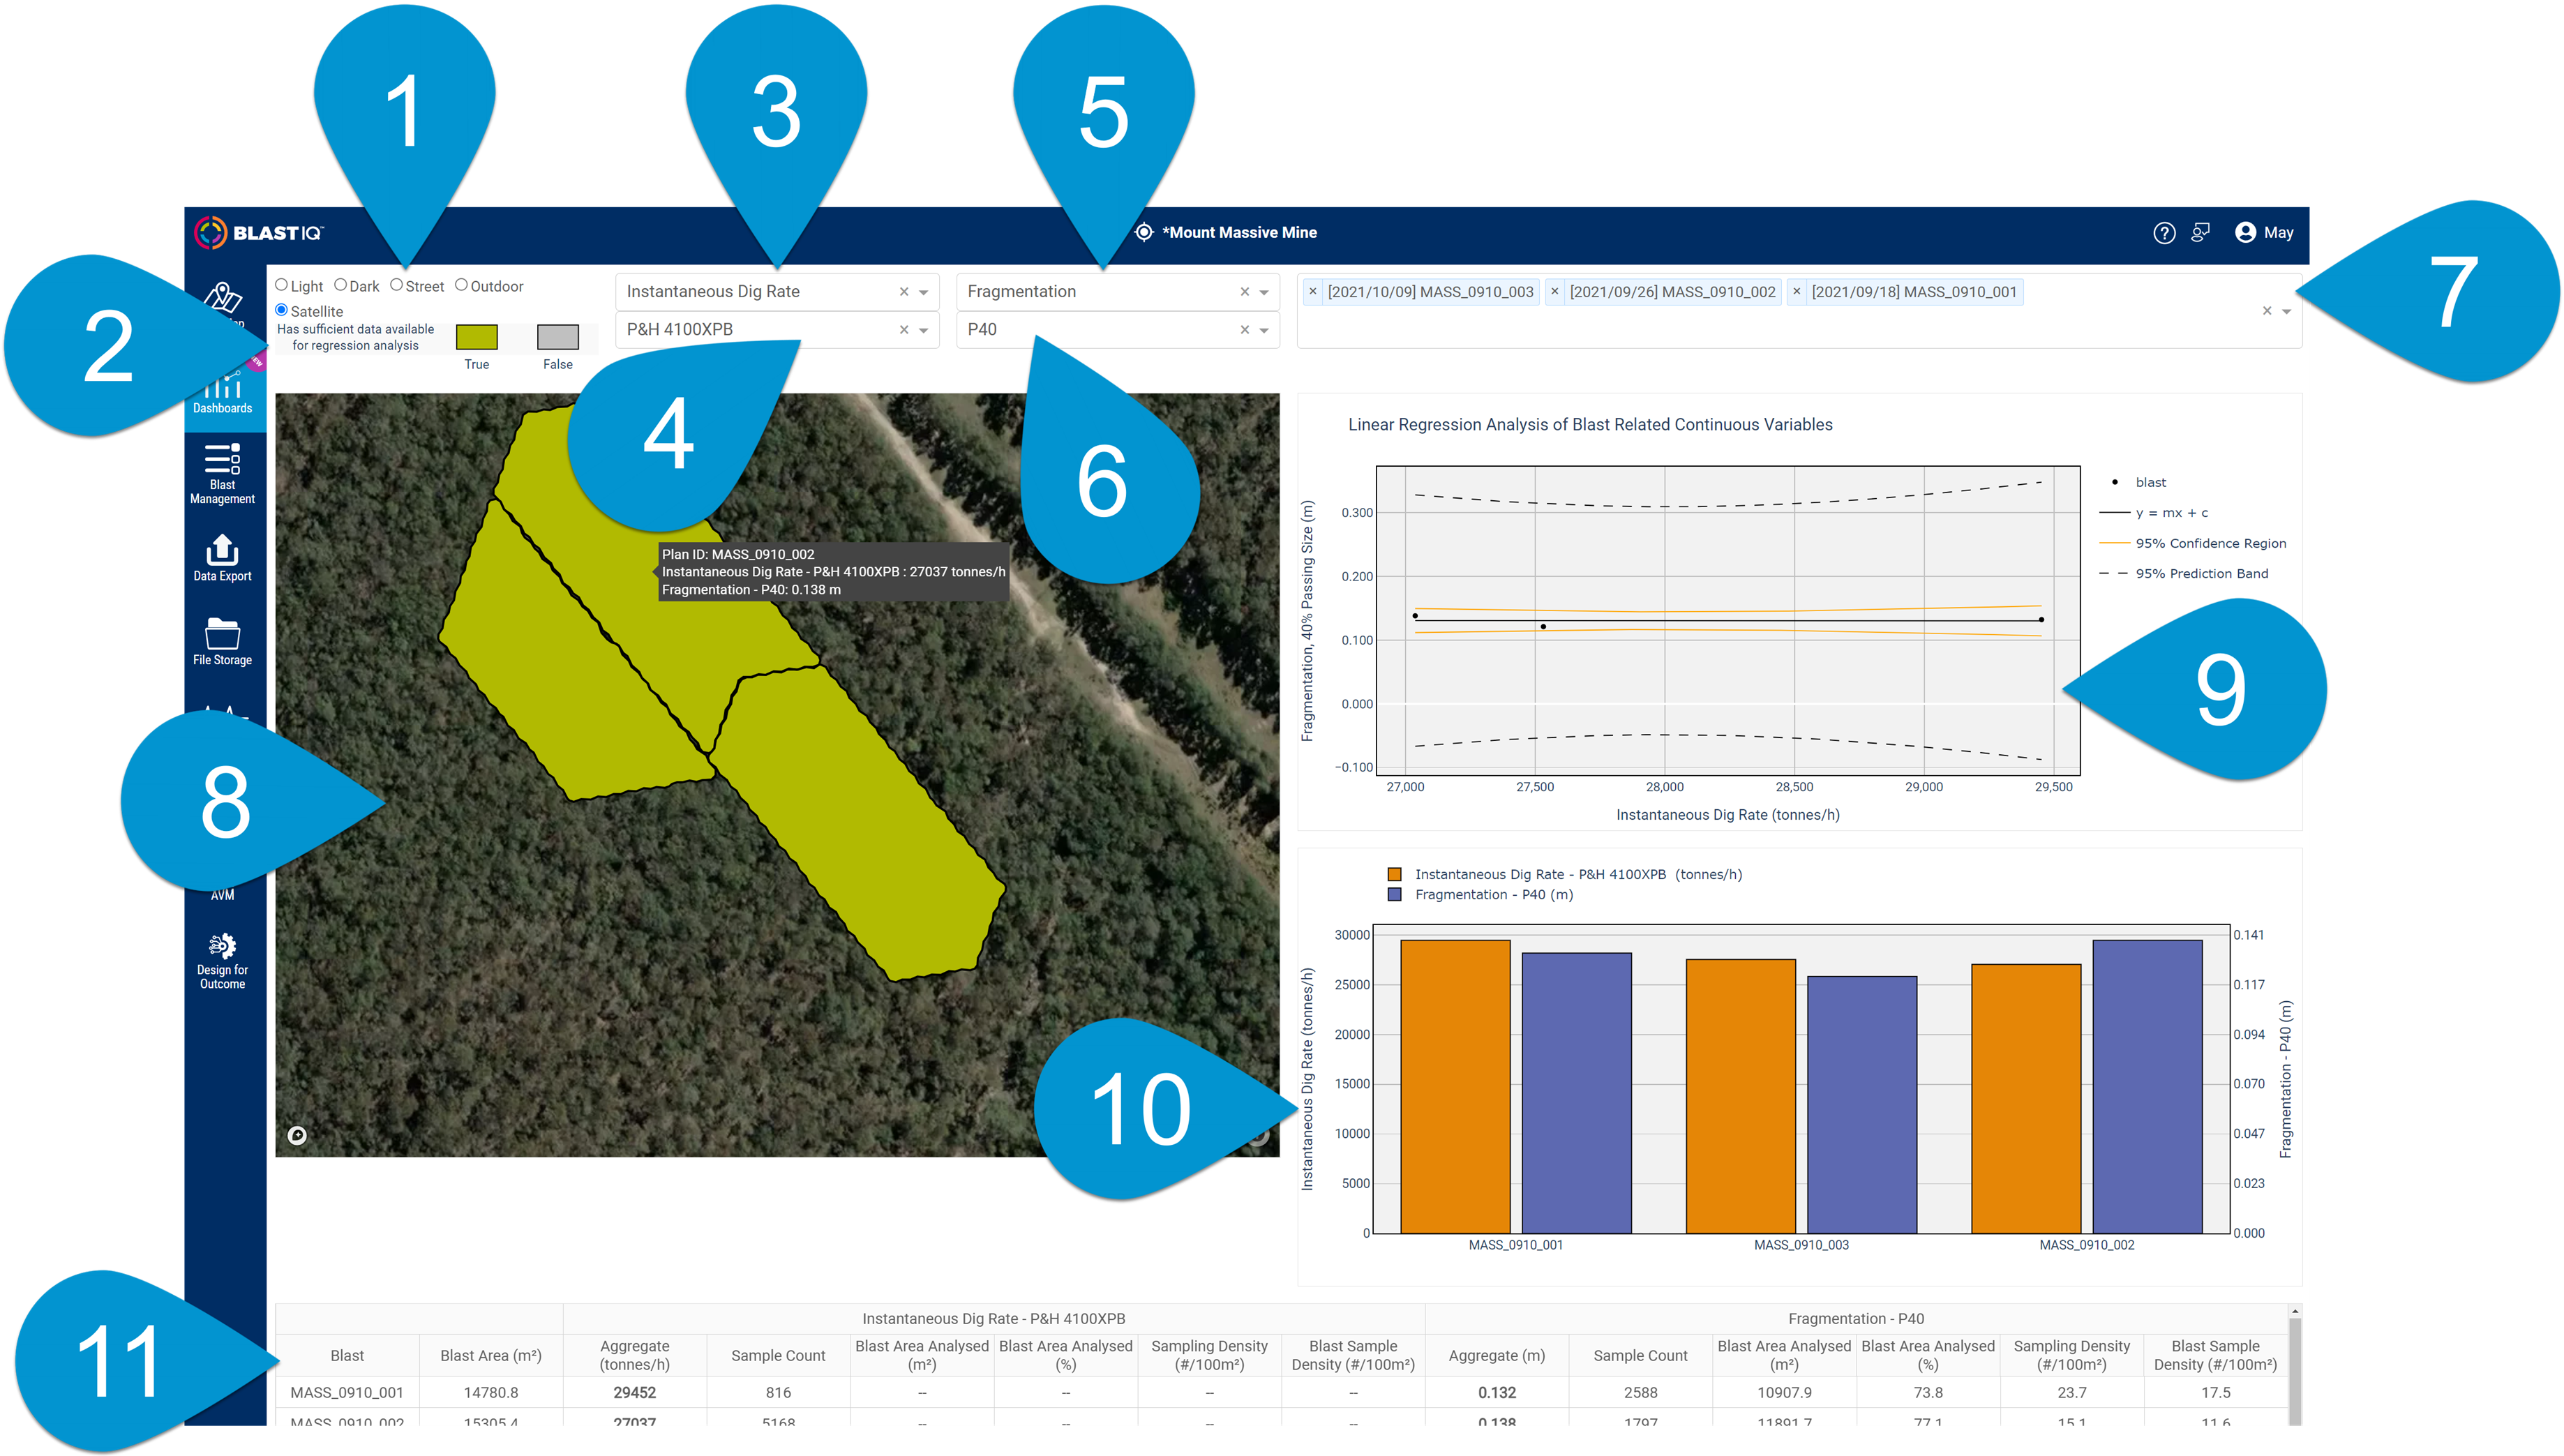The width and height of the screenshot is (2564, 1456).
Task: Click the '29452' aggregate cell
Action: click(635, 1393)
